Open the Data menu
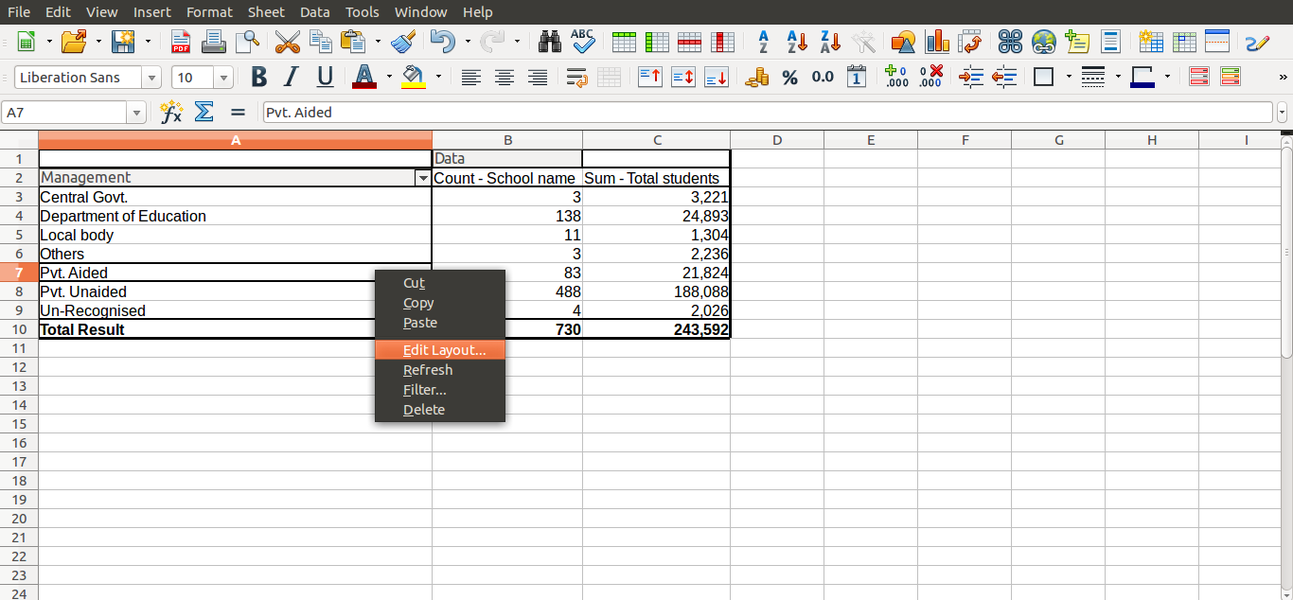The height and width of the screenshot is (600, 1293). (x=314, y=12)
